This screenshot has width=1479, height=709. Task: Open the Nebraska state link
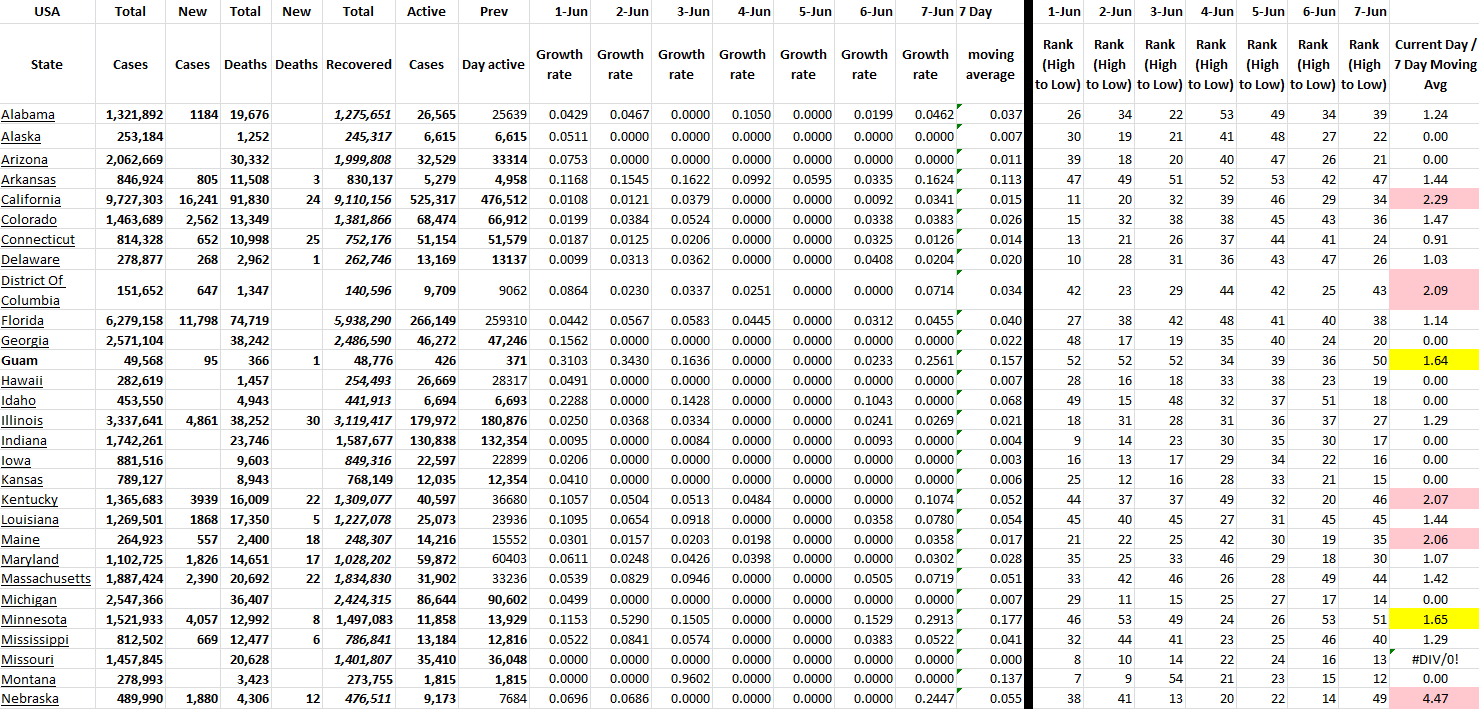(30, 699)
